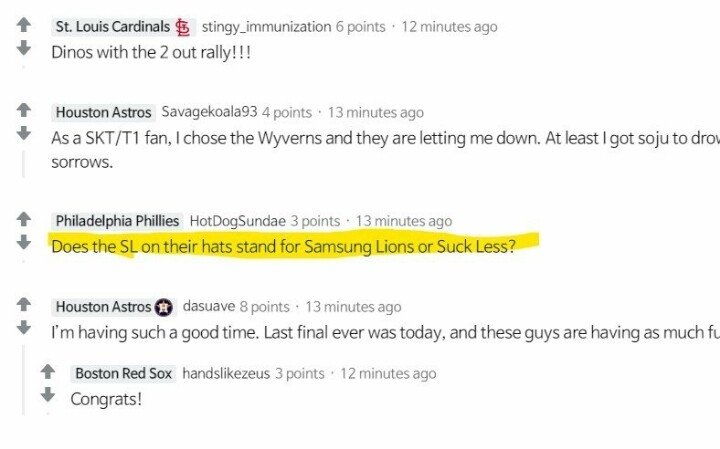This screenshot has width=720, height=449.
Task: Click the Boston Red Sox flair
Action: (123, 374)
